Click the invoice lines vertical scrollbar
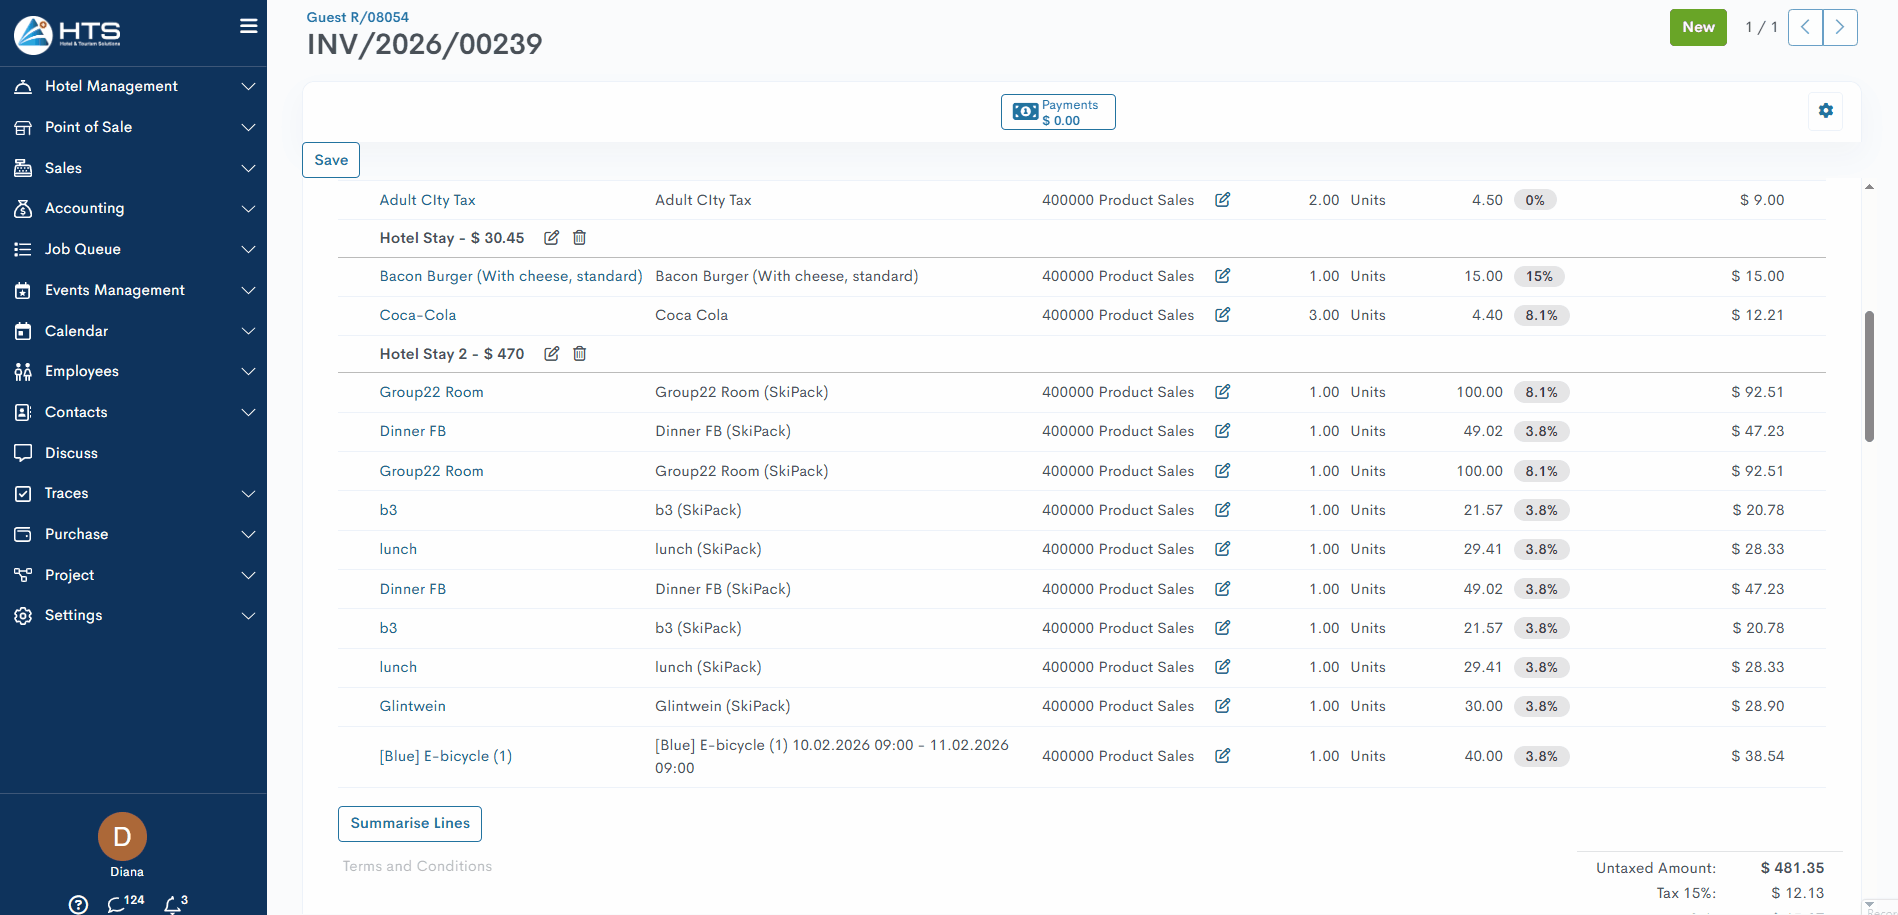The width and height of the screenshot is (1898, 915). [1869, 376]
